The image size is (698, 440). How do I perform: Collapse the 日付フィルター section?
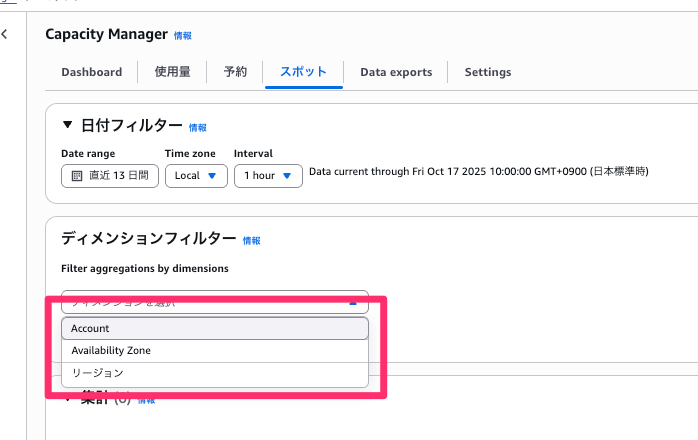[68, 126]
